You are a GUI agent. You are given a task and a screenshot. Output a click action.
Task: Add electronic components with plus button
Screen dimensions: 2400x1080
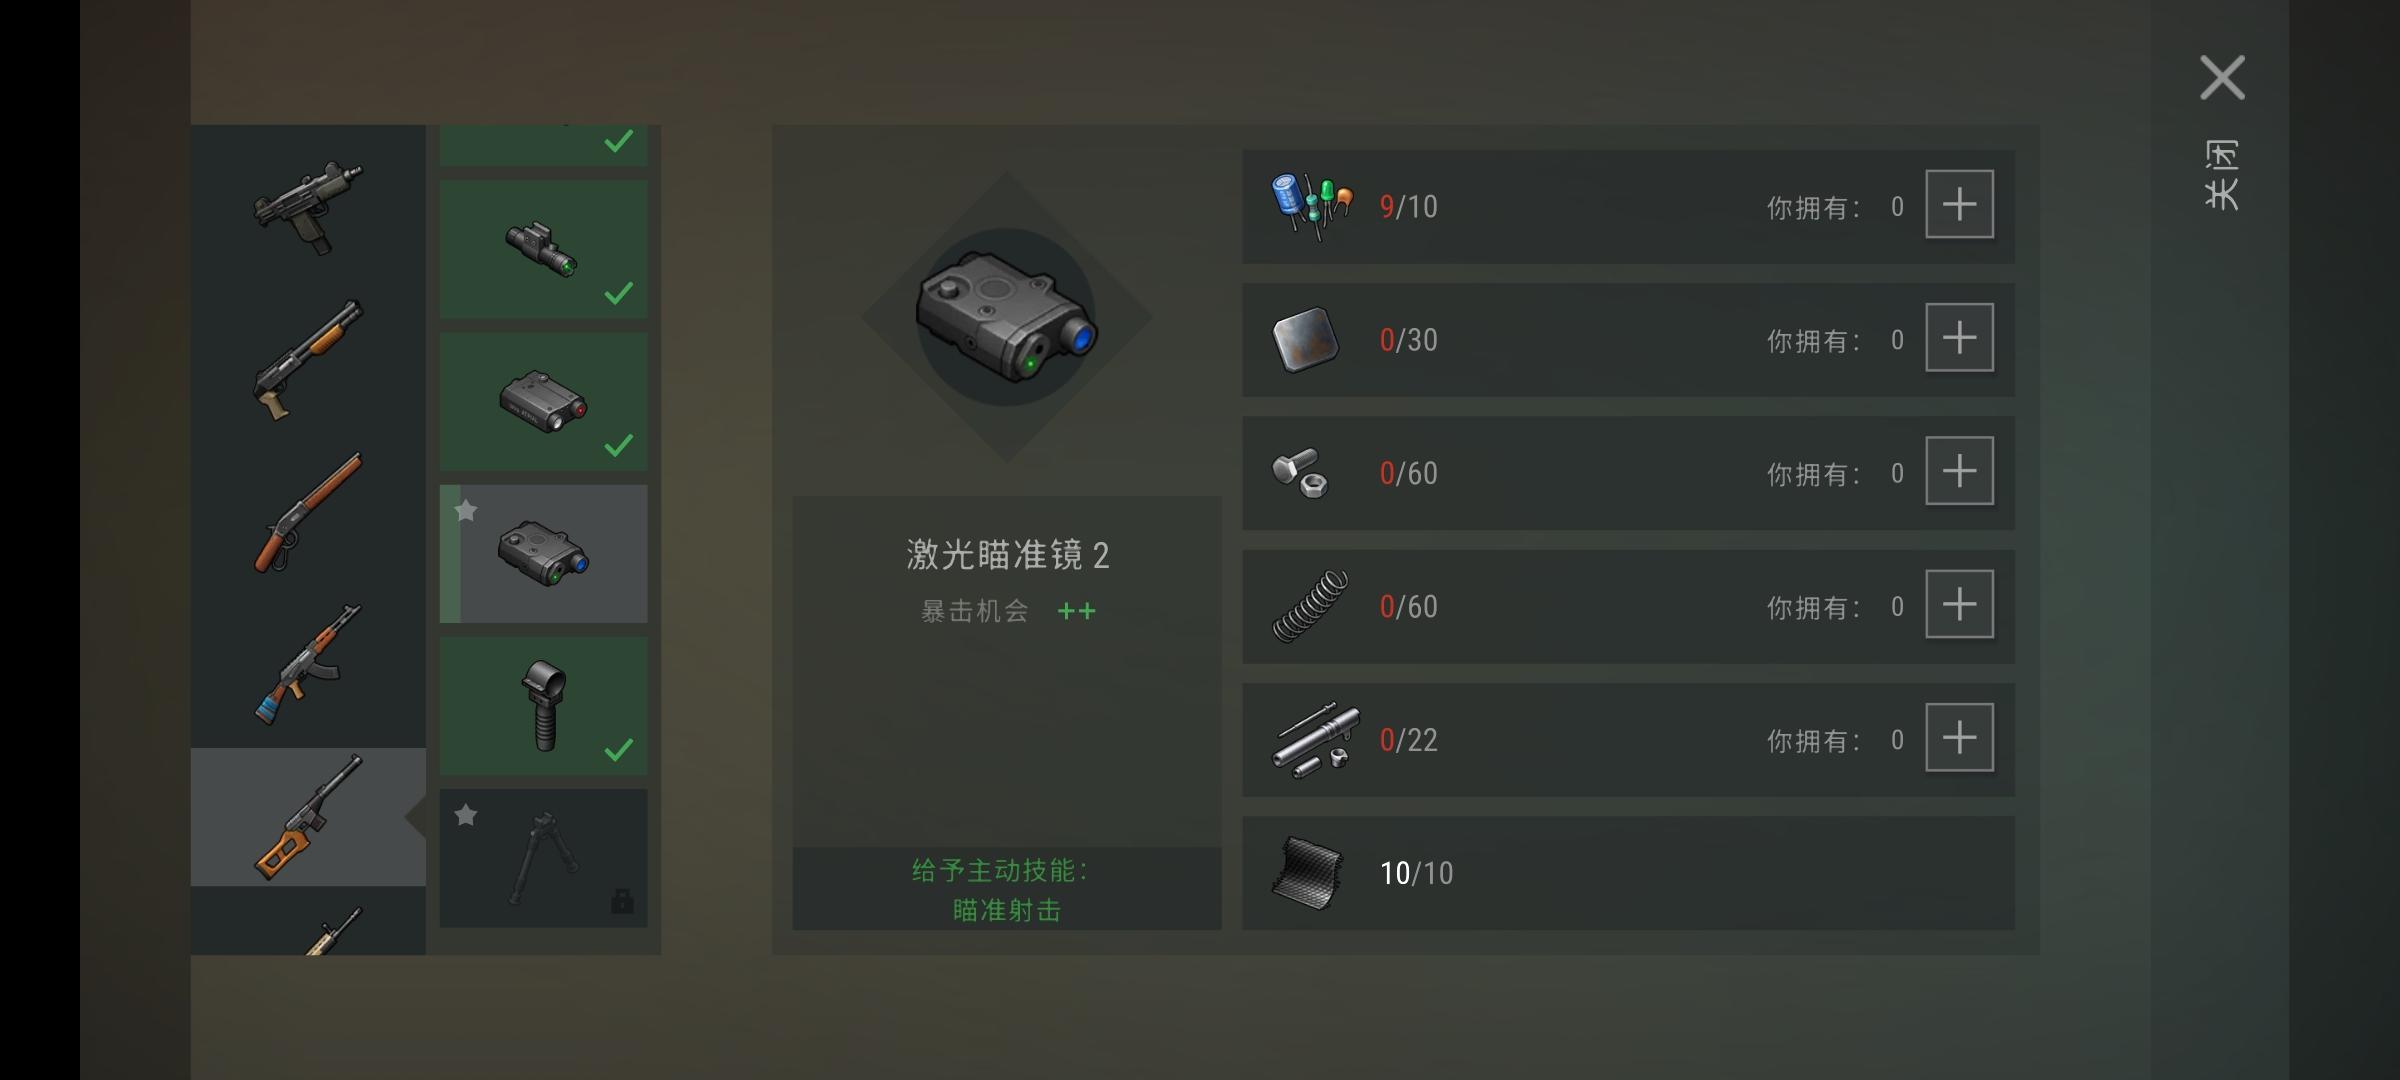1960,205
